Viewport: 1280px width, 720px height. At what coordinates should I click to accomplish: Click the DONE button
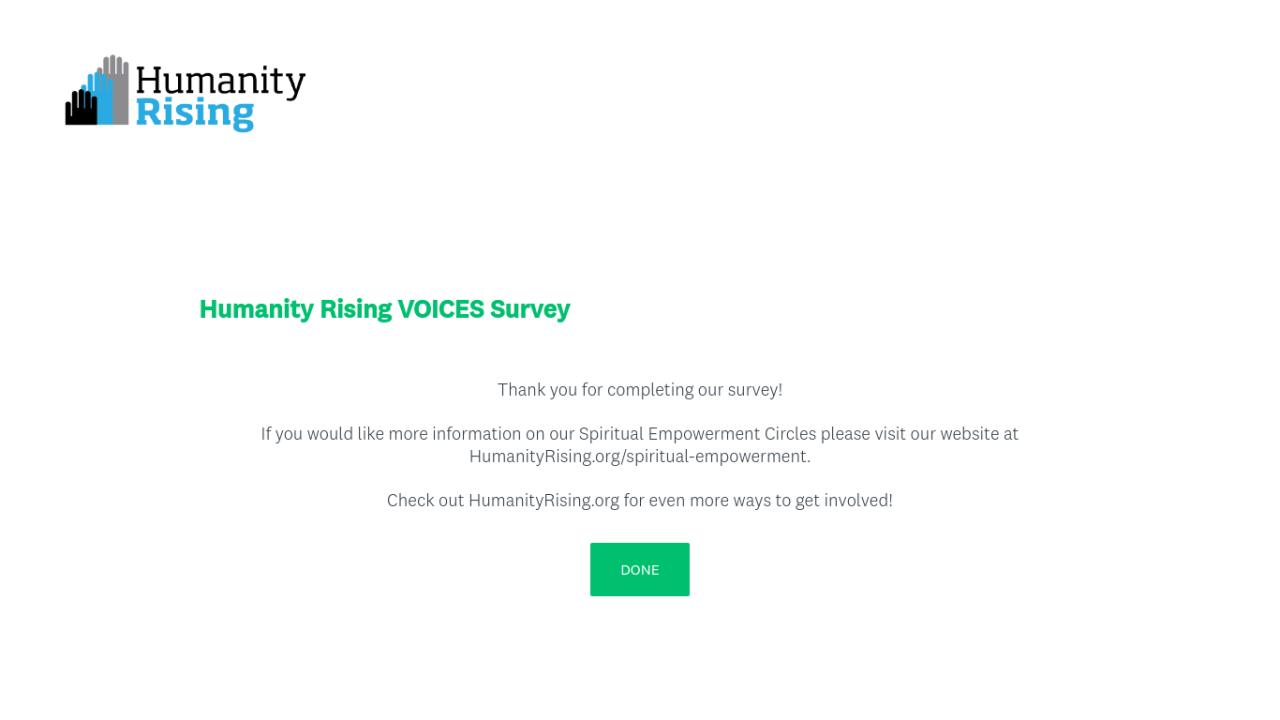click(639, 569)
